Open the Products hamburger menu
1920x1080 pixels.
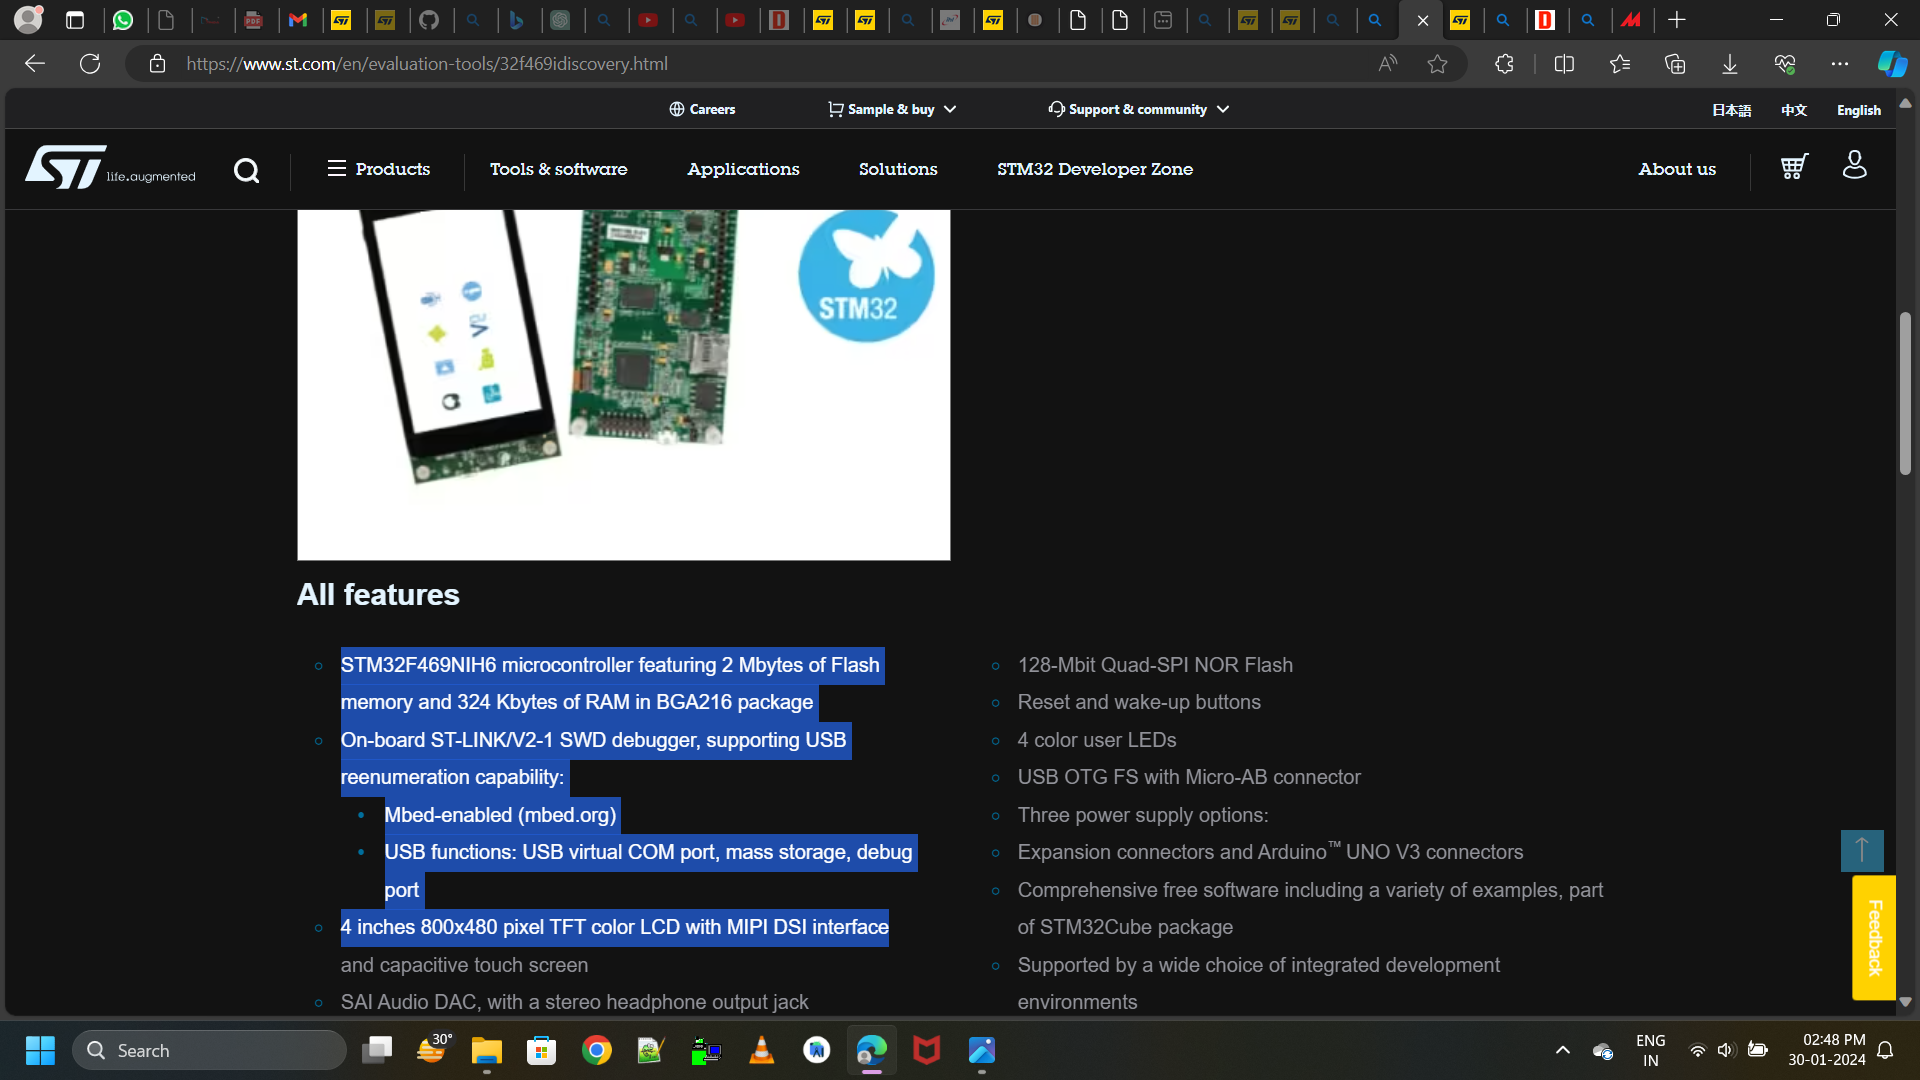[338, 168]
